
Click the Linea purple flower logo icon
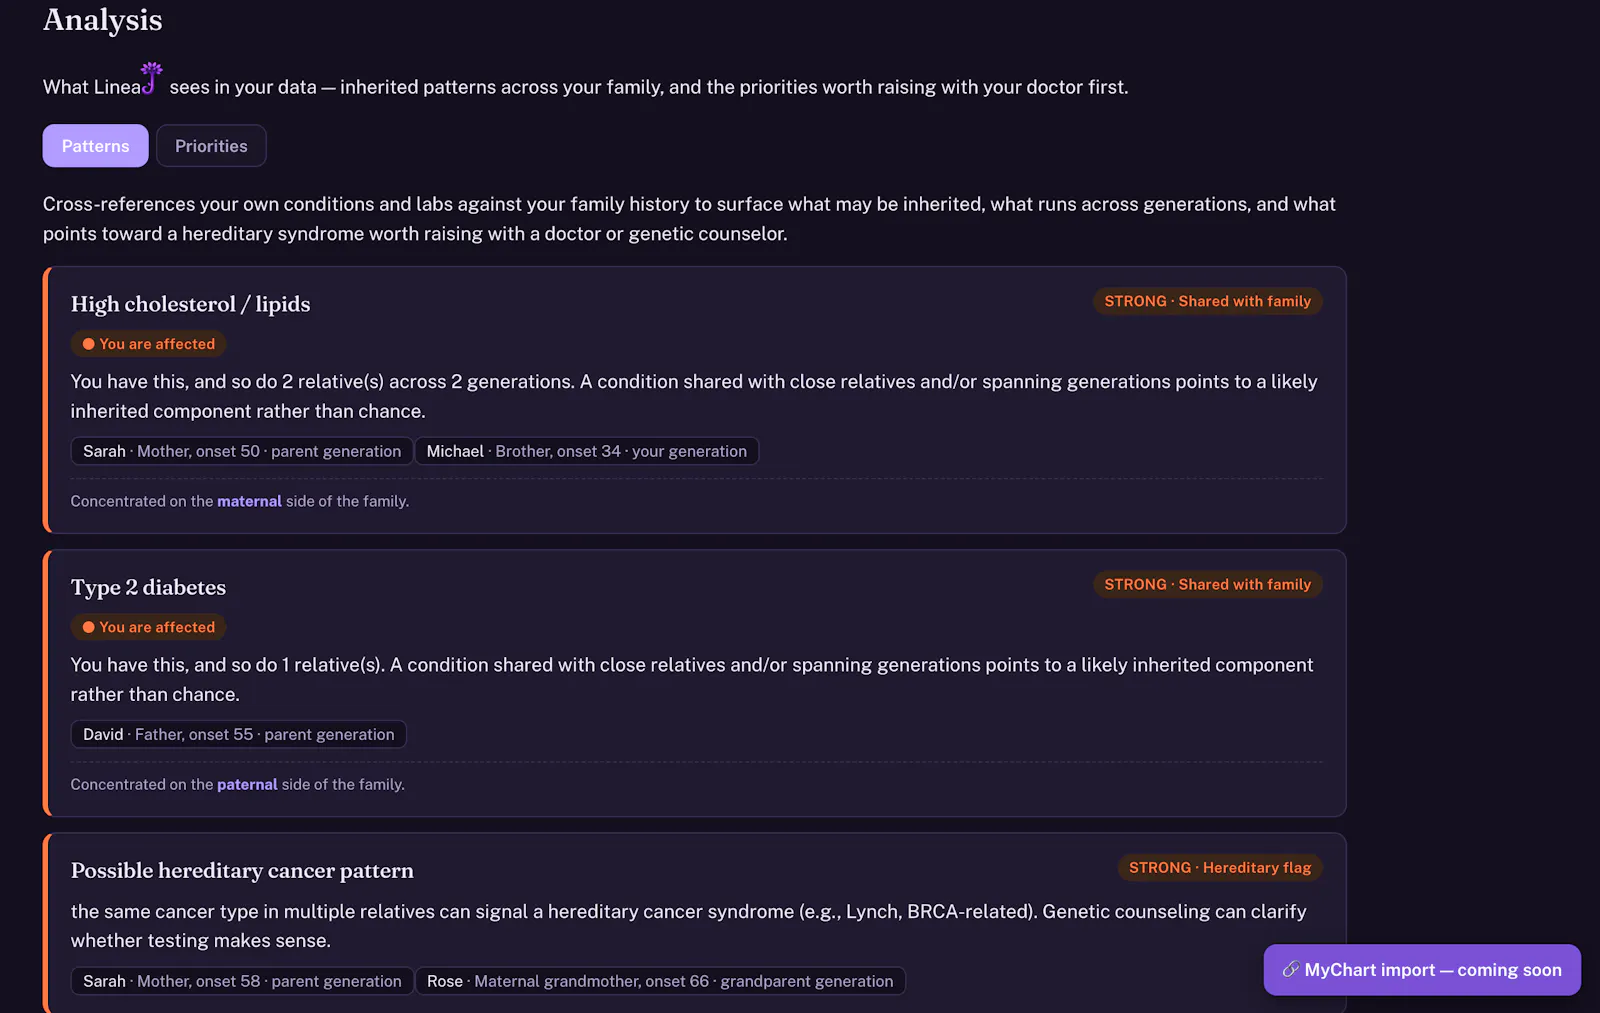(x=151, y=77)
